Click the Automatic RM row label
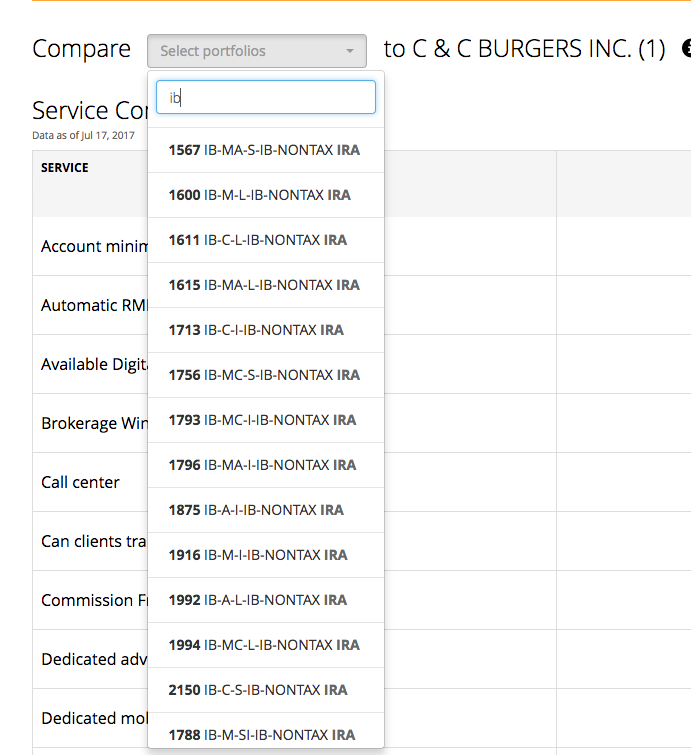Screen dimensions: 691x755 [94, 305]
